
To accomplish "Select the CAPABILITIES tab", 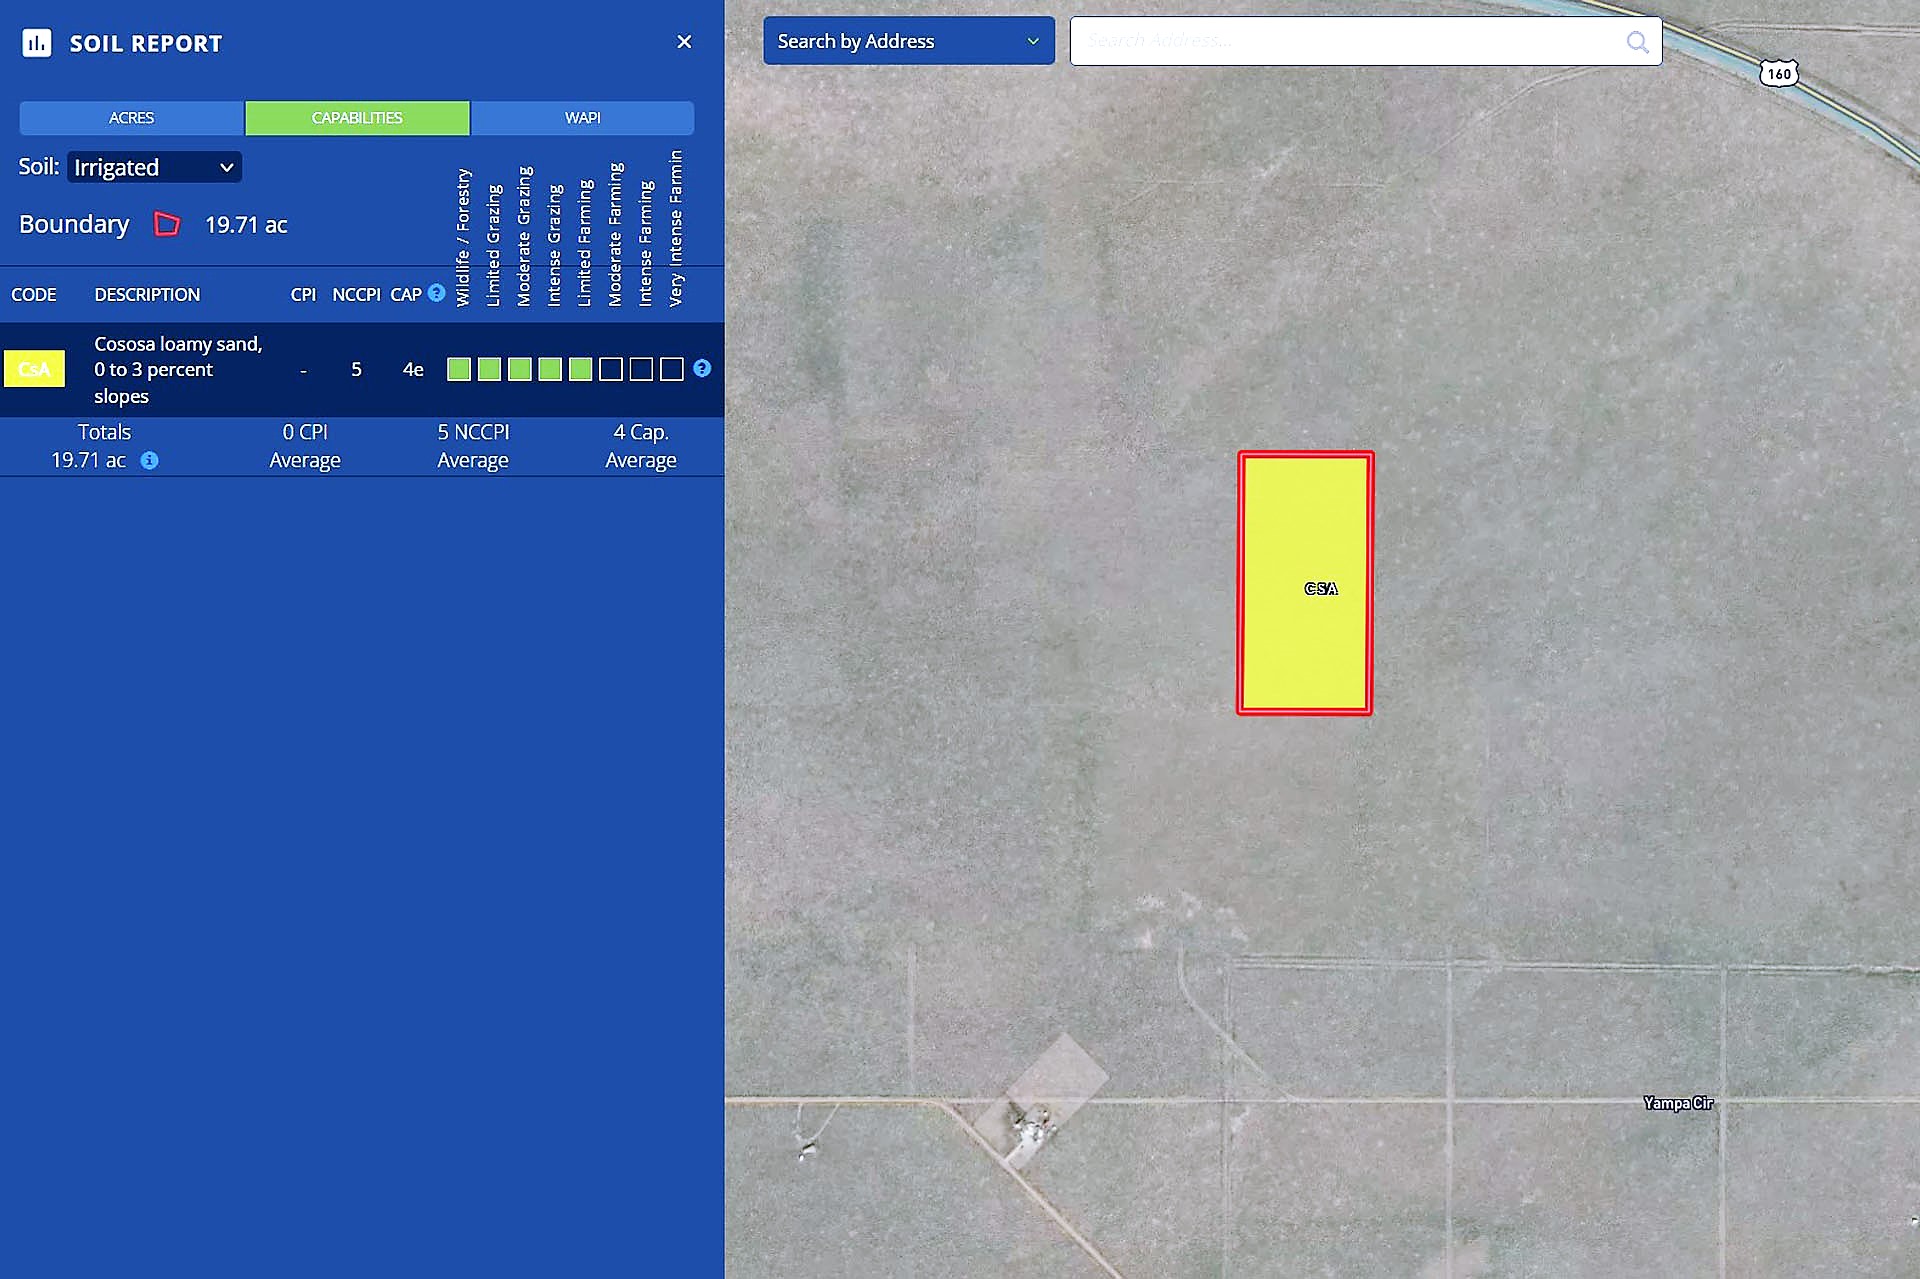I will 357,118.
